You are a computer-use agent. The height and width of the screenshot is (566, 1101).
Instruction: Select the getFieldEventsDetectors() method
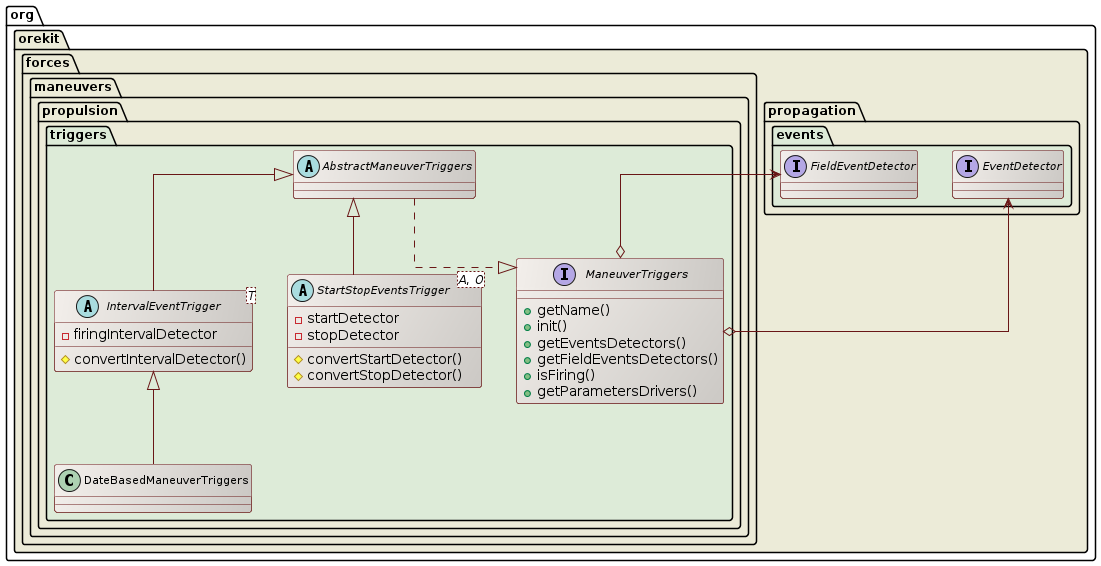627,359
